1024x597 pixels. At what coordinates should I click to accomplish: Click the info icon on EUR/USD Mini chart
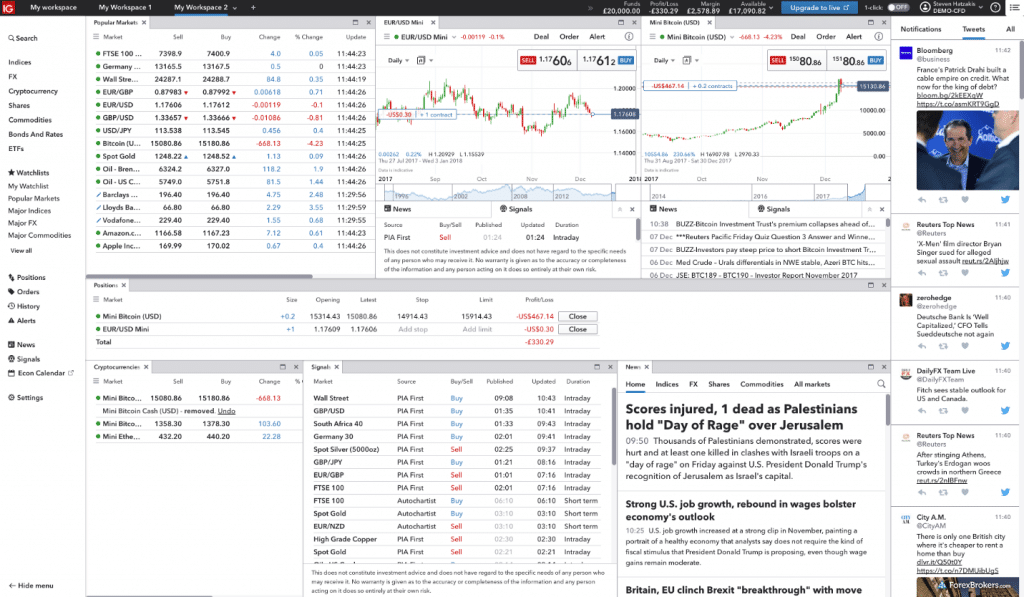pyautogui.click(x=628, y=36)
